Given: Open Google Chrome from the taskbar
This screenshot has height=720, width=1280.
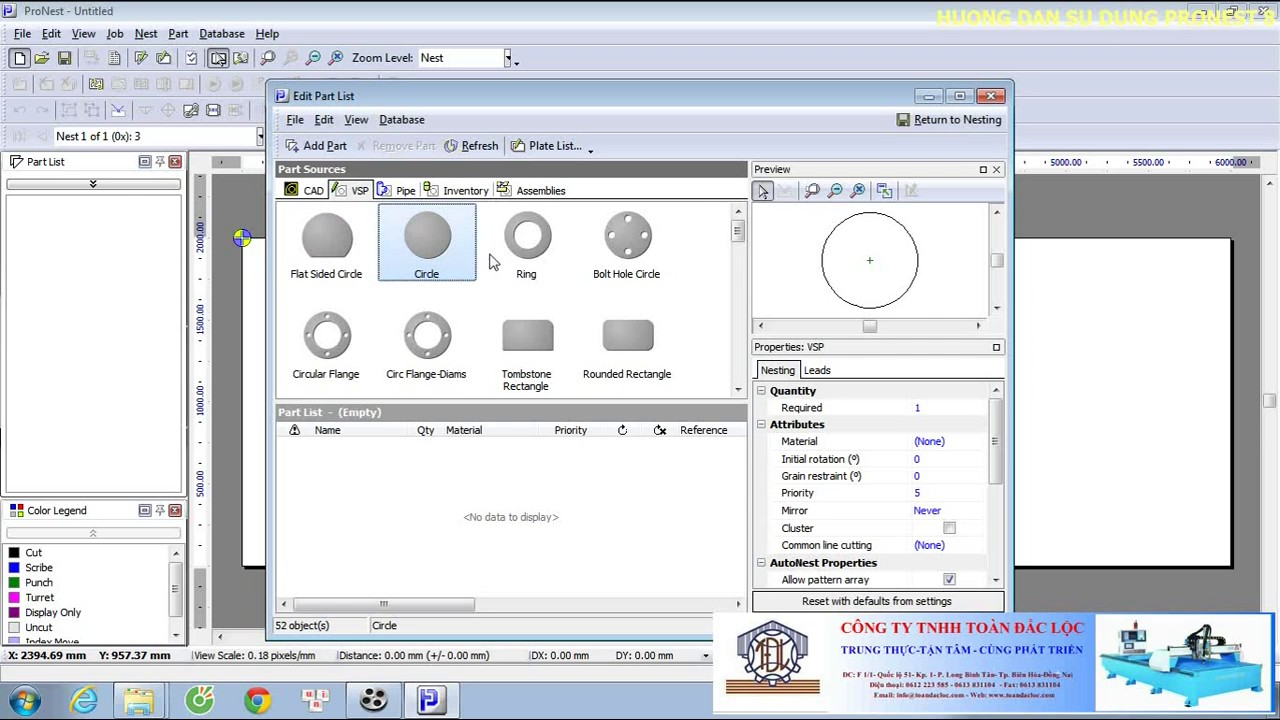Looking at the screenshot, I should pos(257,700).
